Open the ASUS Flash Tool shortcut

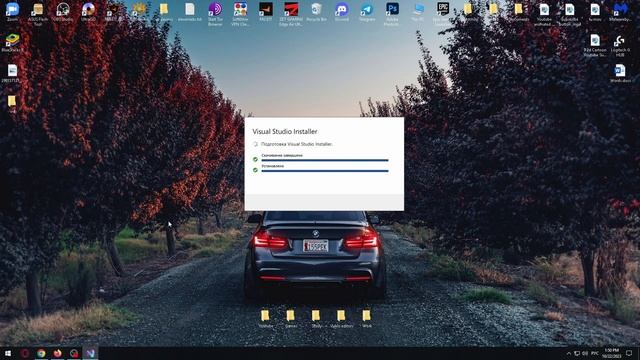[x=38, y=13]
